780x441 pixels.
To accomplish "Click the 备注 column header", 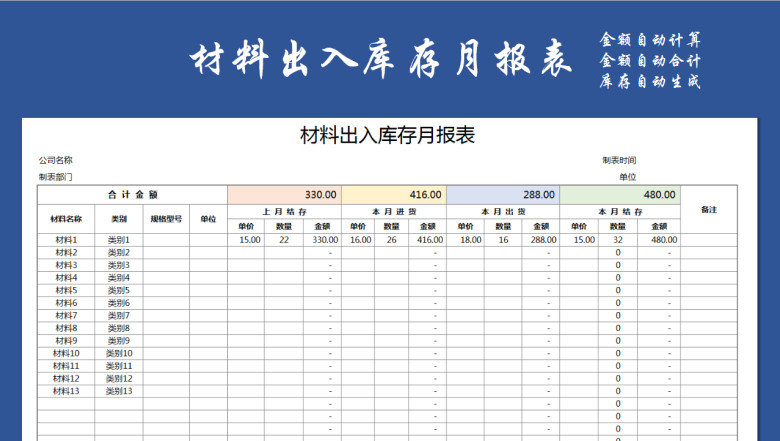I will (x=709, y=210).
